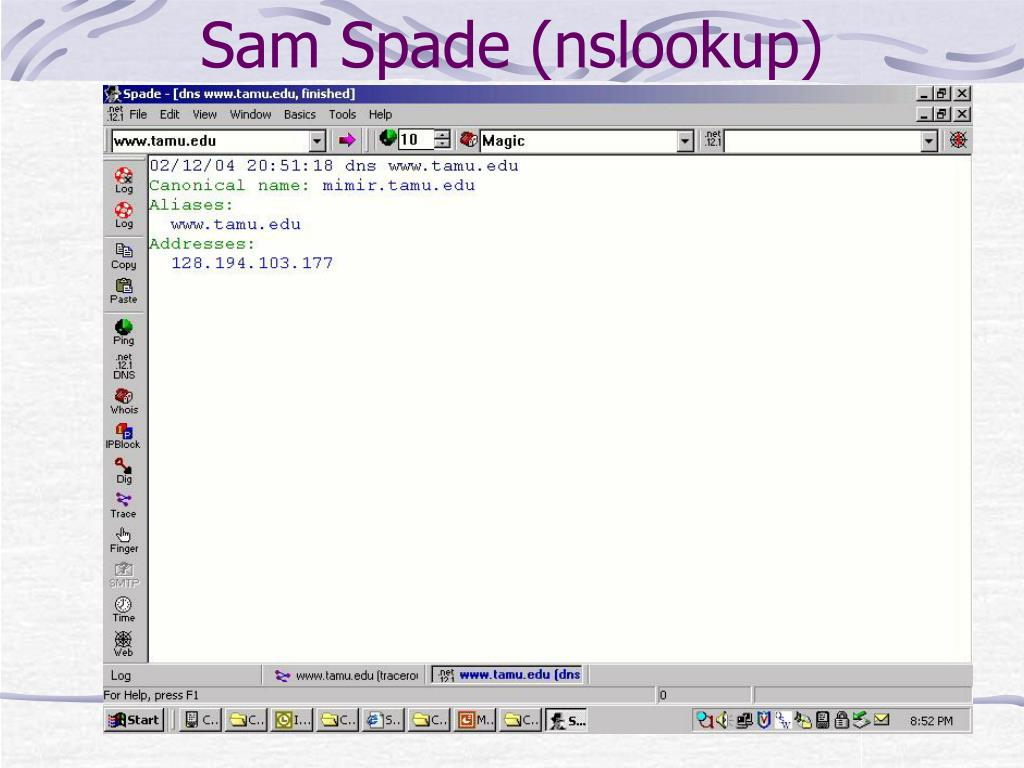The height and width of the screenshot is (768, 1024).
Task: Open the Window menu
Action: click(x=250, y=114)
